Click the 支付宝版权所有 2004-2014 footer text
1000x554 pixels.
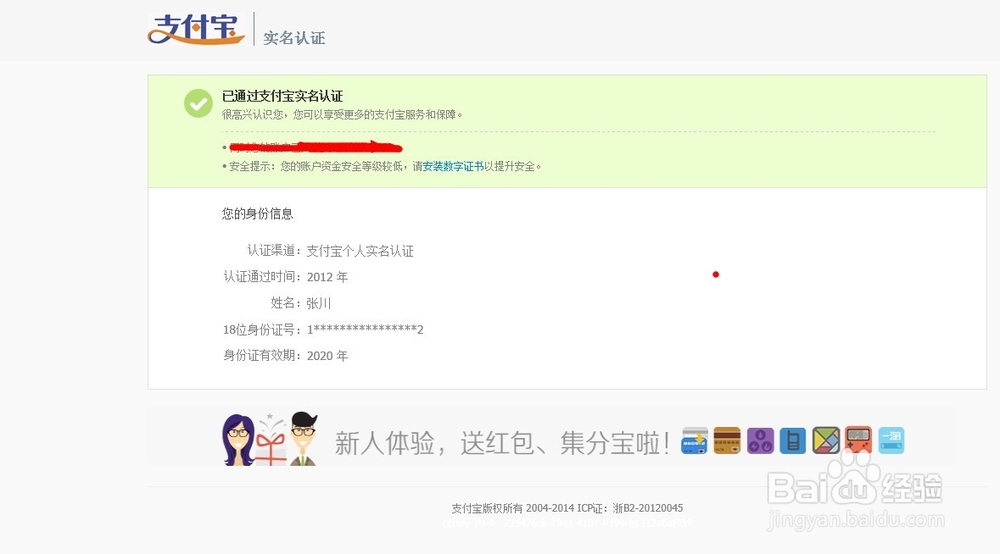[x=567, y=508]
